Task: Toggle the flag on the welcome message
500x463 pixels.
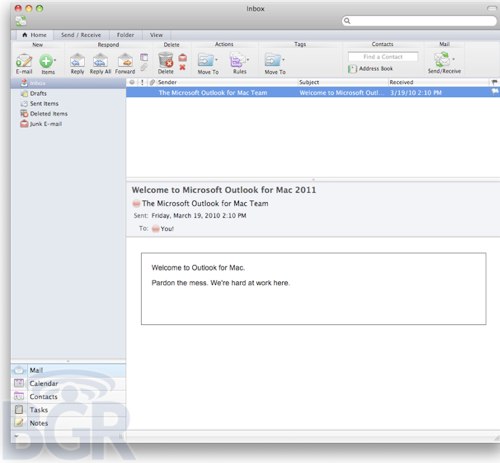Action: 495,92
